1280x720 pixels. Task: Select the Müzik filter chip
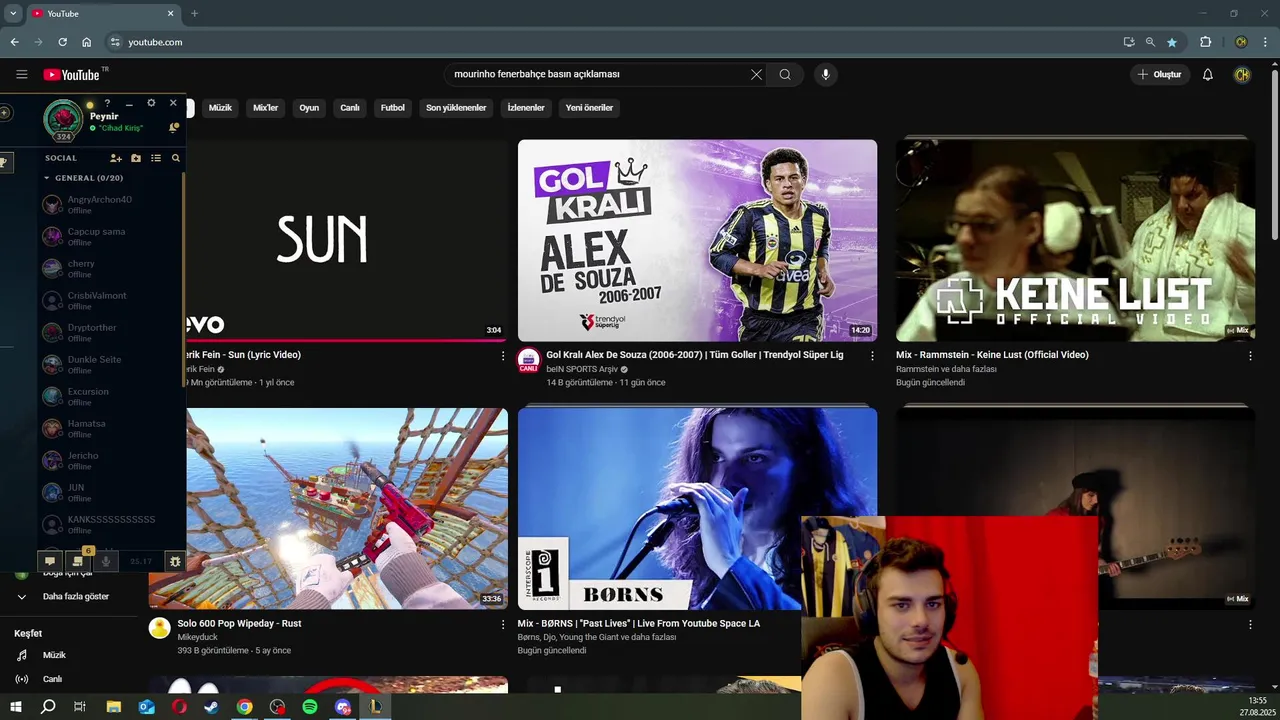220,108
